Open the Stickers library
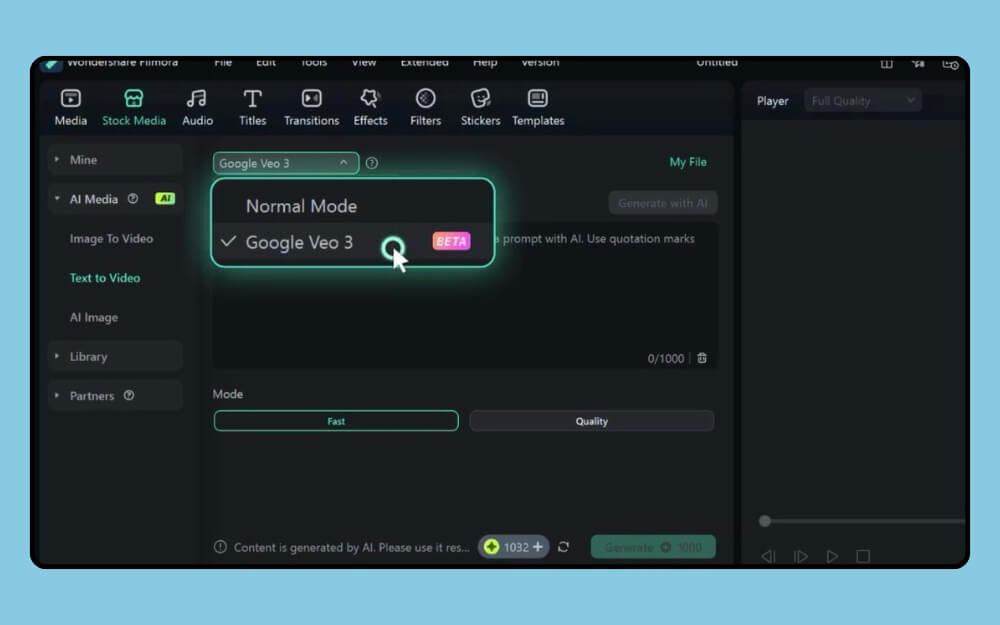 (480, 105)
